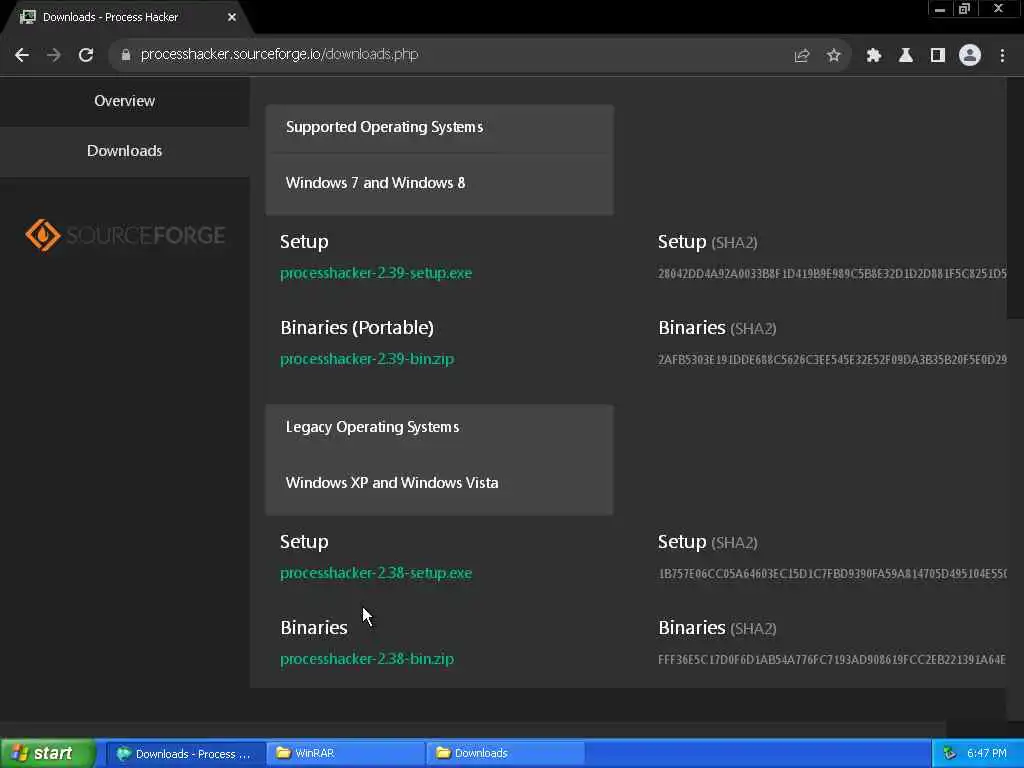Open the extensions puzzle icon
This screenshot has height=768, width=1024.
873,56
